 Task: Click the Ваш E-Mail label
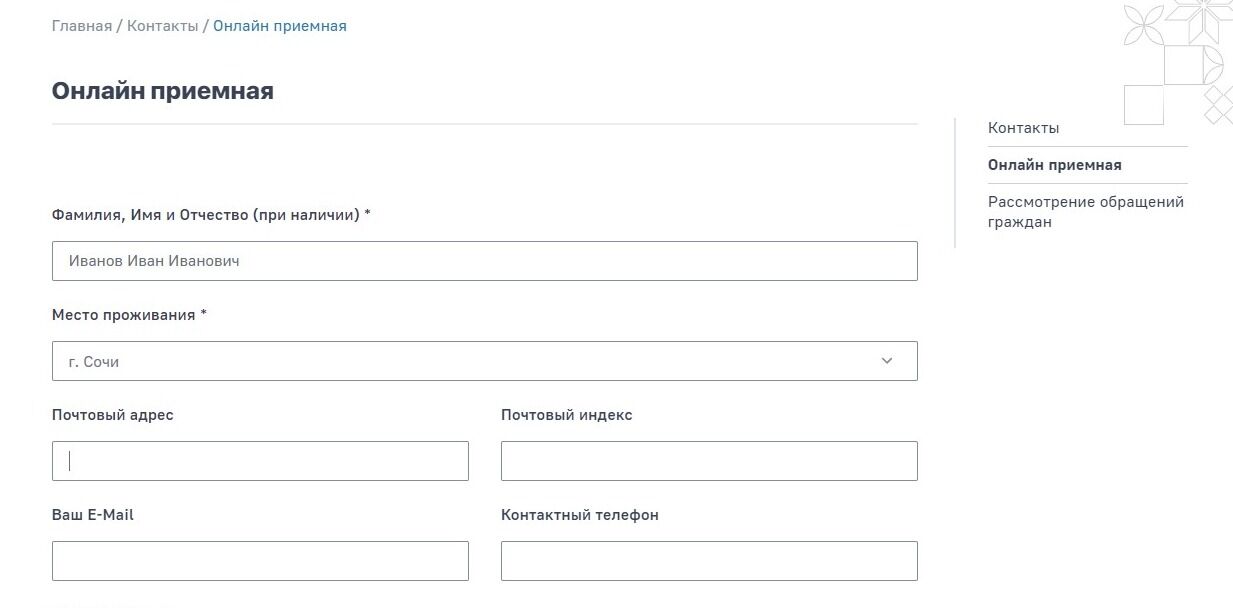pos(93,515)
